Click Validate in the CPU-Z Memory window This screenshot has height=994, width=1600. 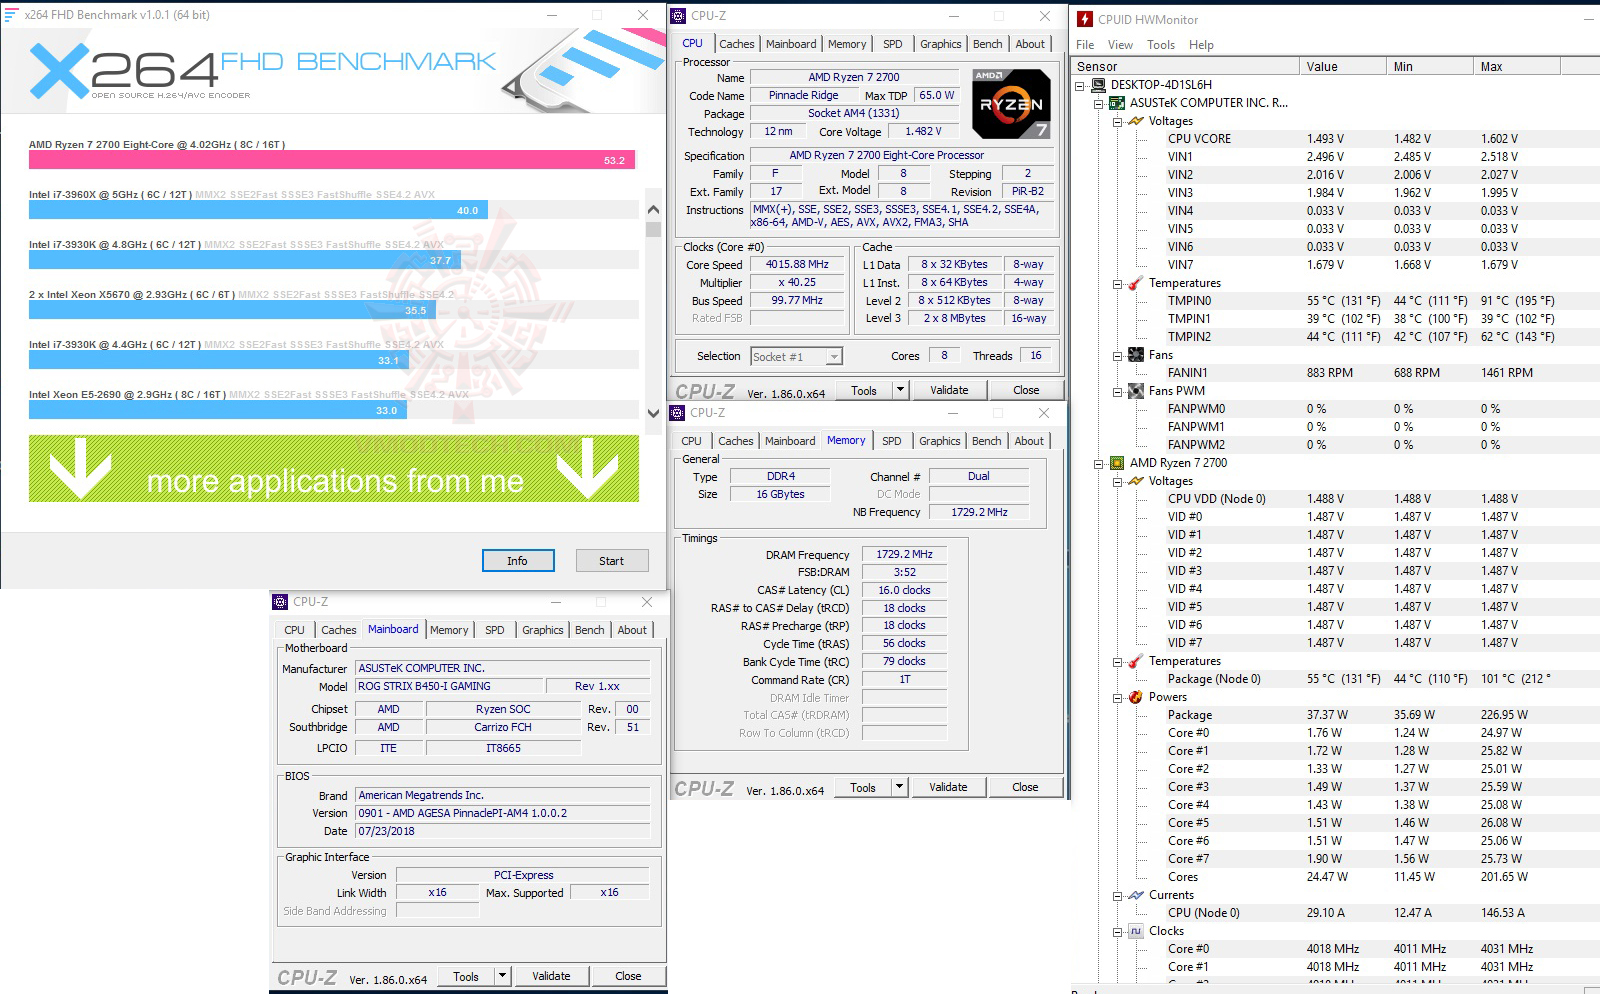pyautogui.click(x=947, y=787)
